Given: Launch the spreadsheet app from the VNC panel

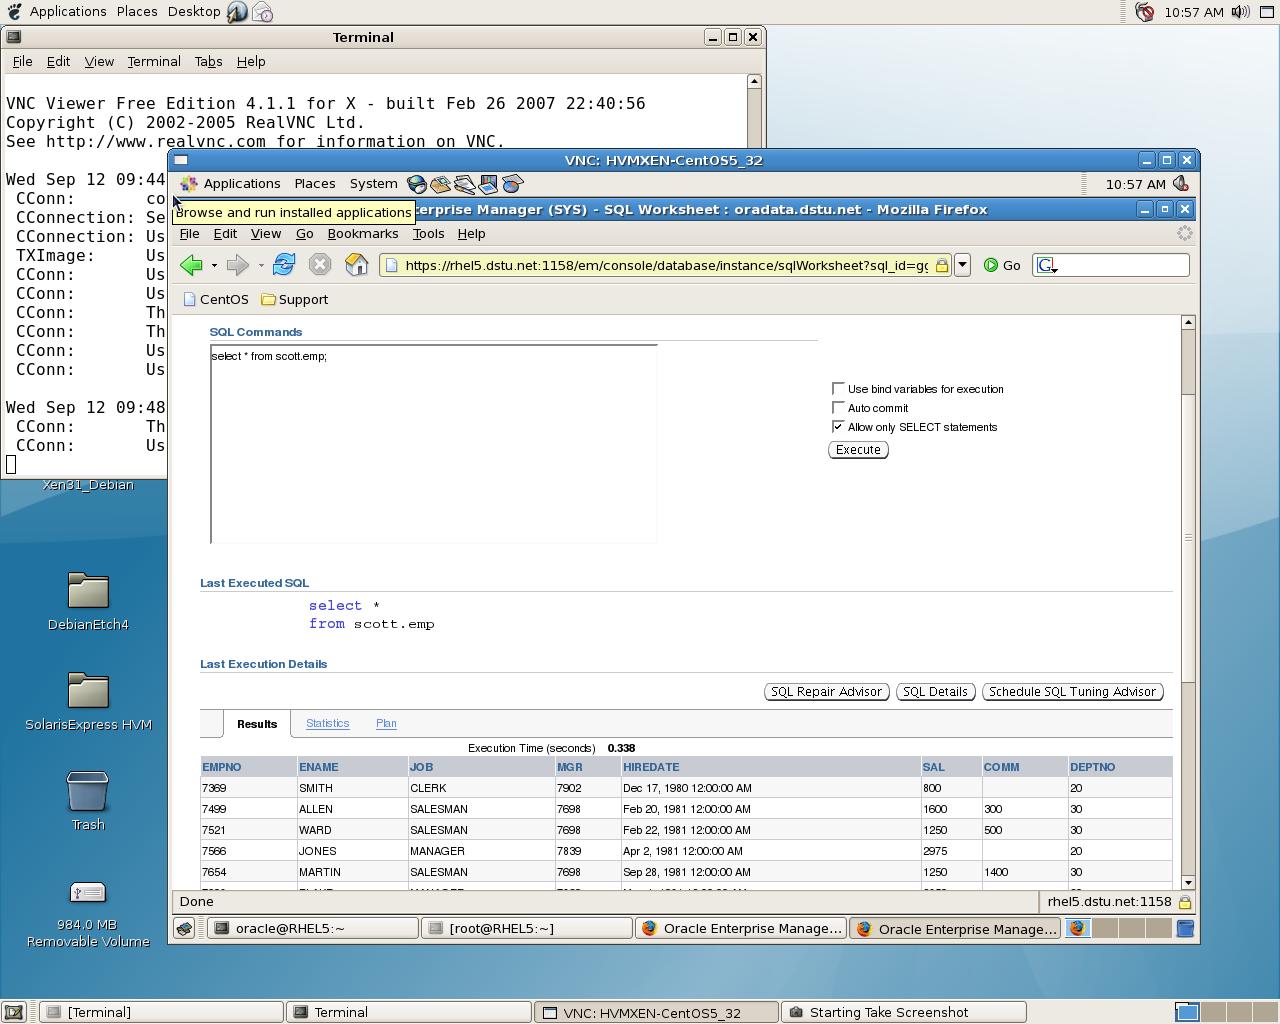Looking at the screenshot, I should (513, 184).
